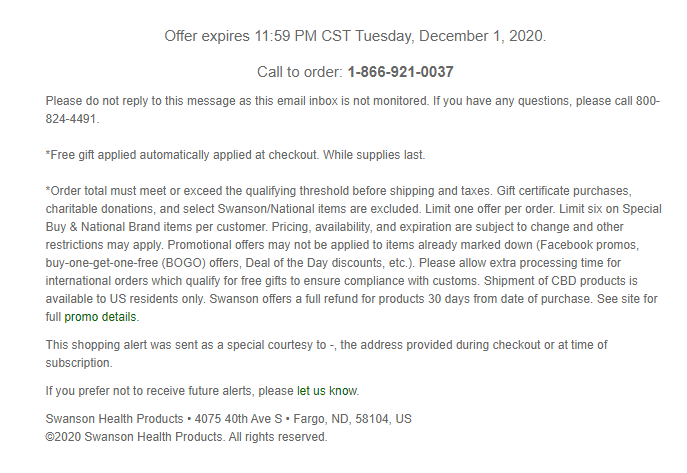Select the "Offer expires" words in heading
Viewport: 687px width, 473px height.
point(207,36)
